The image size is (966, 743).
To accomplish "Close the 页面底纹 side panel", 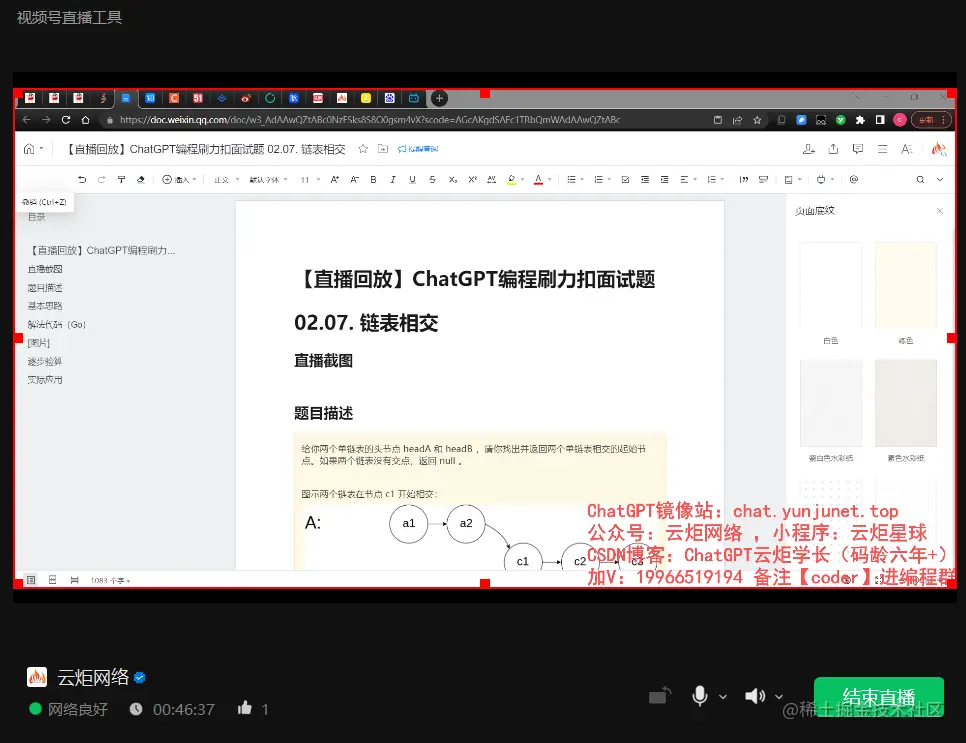I will point(940,211).
